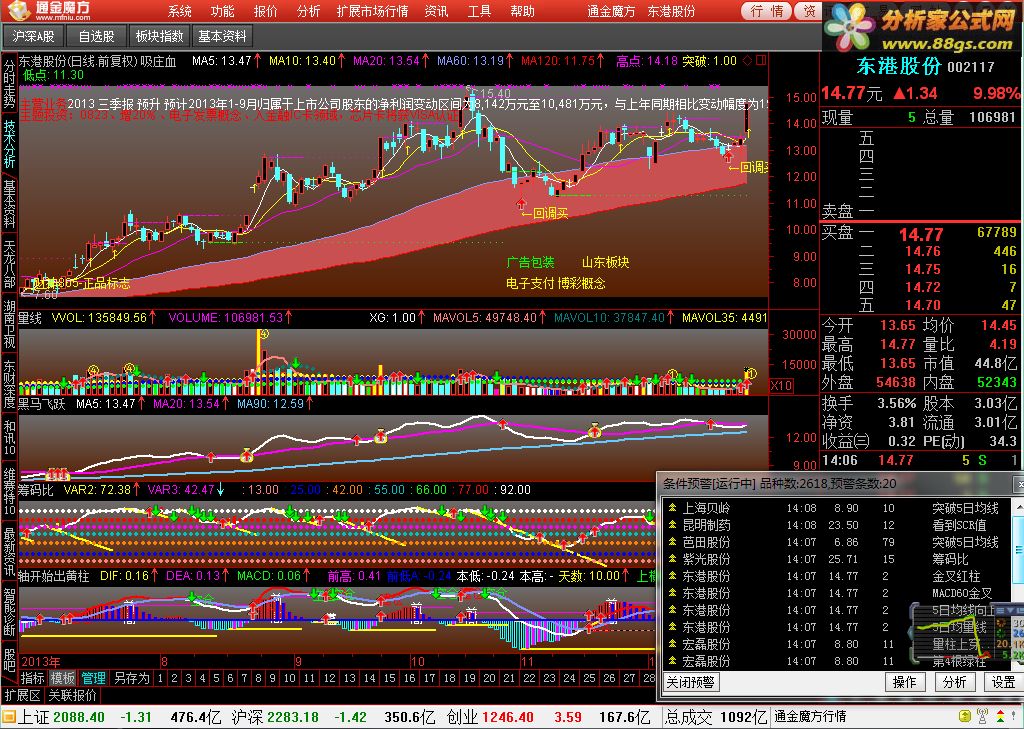Select the 分时走势 sidebar tab
Viewport: 1024px width, 729px height.
[9, 84]
